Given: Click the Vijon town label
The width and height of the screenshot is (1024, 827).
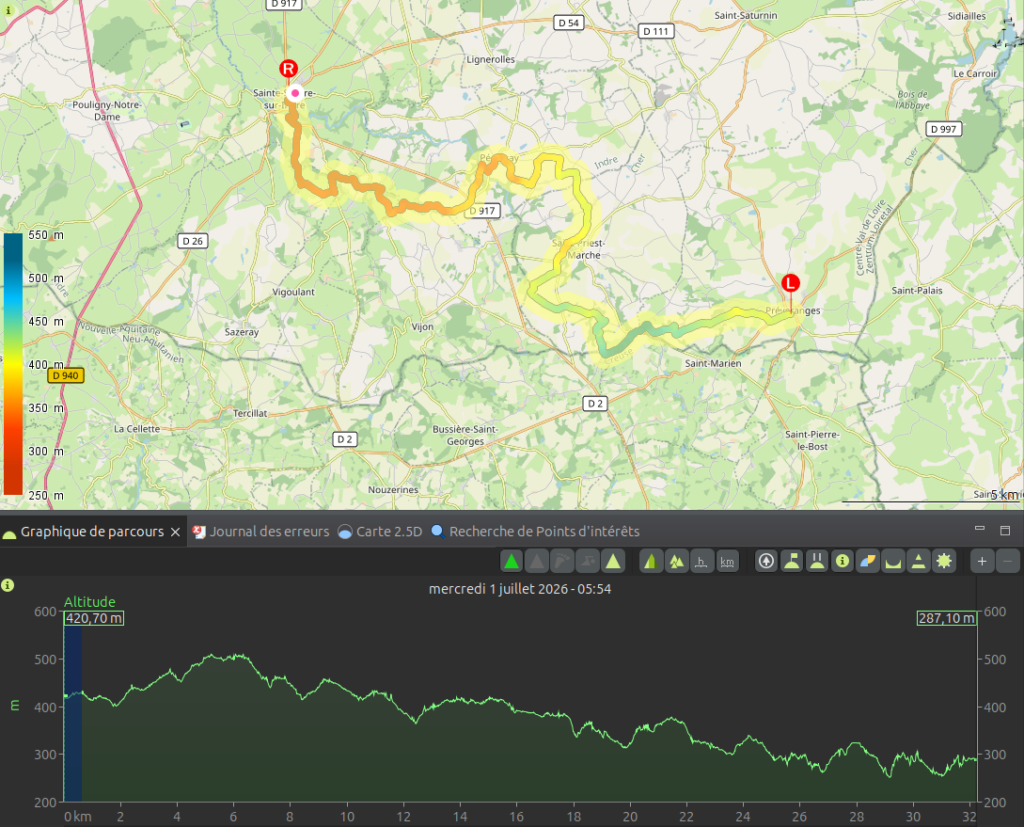Looking at the screenshot, I should [423, 327].
